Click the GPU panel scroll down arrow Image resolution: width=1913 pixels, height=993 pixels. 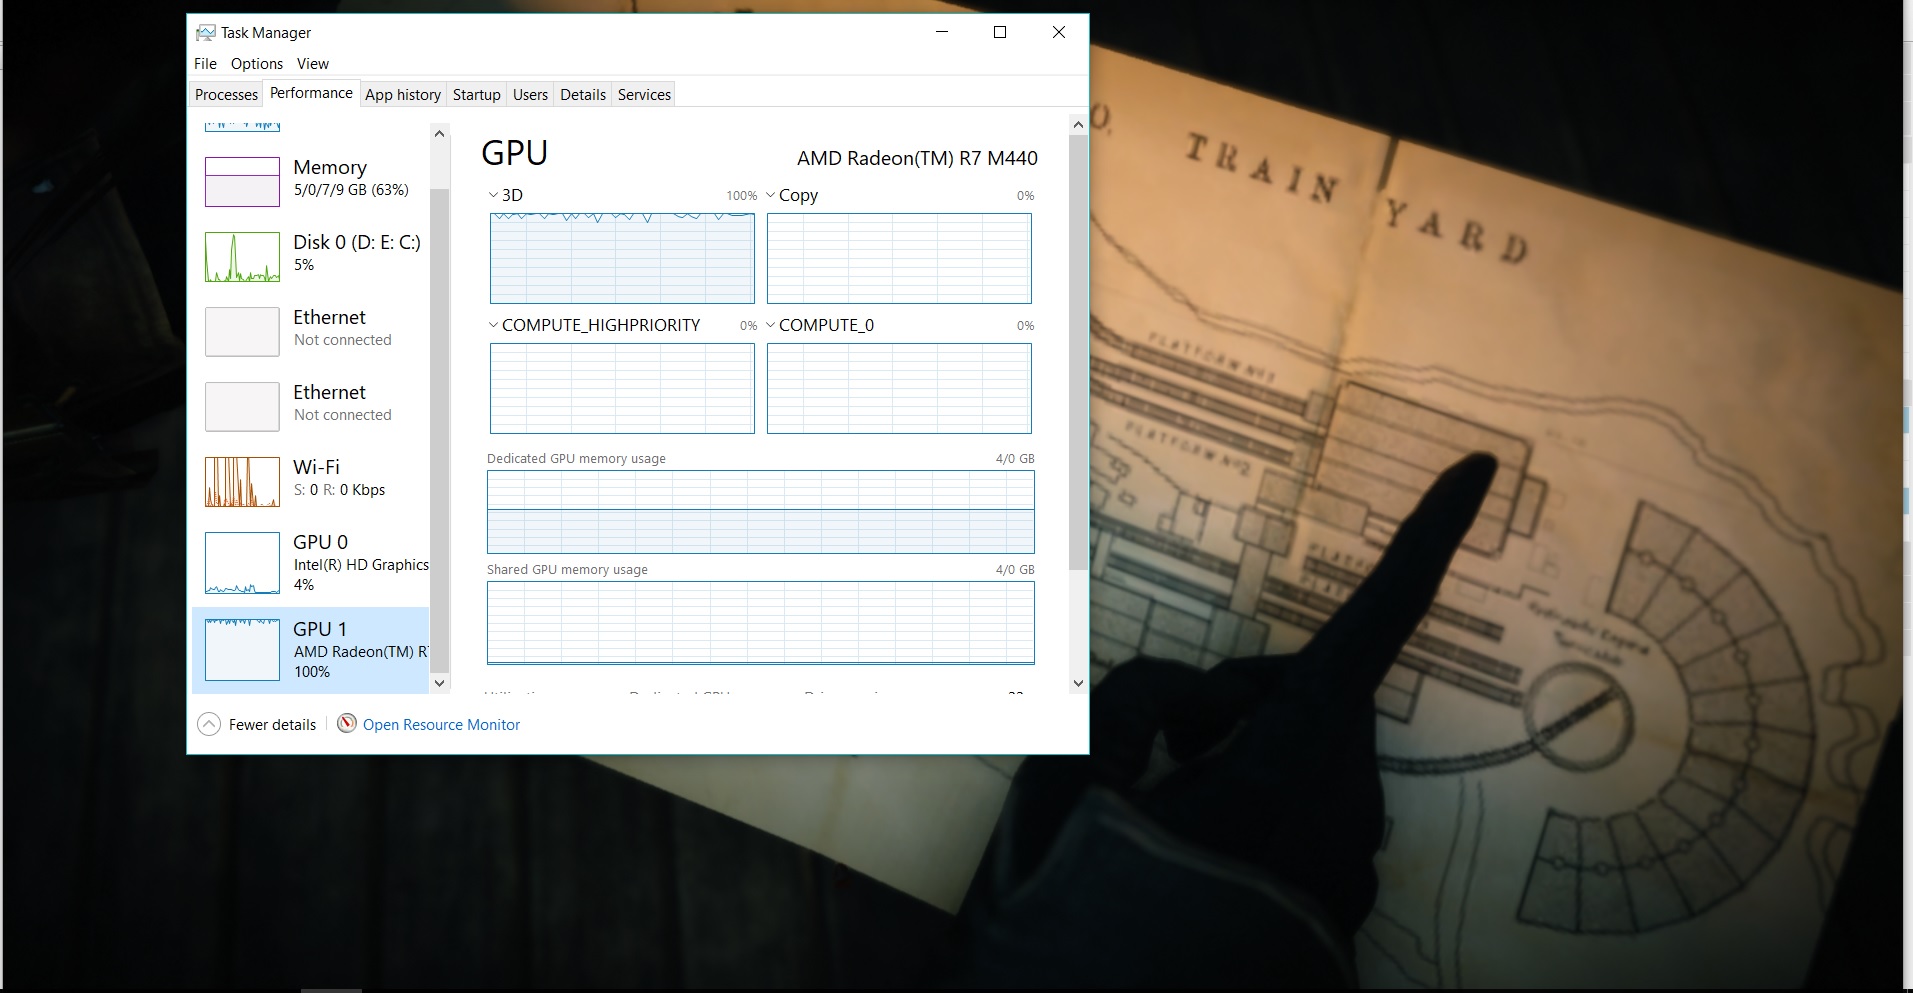click(x=1077, y=683)
